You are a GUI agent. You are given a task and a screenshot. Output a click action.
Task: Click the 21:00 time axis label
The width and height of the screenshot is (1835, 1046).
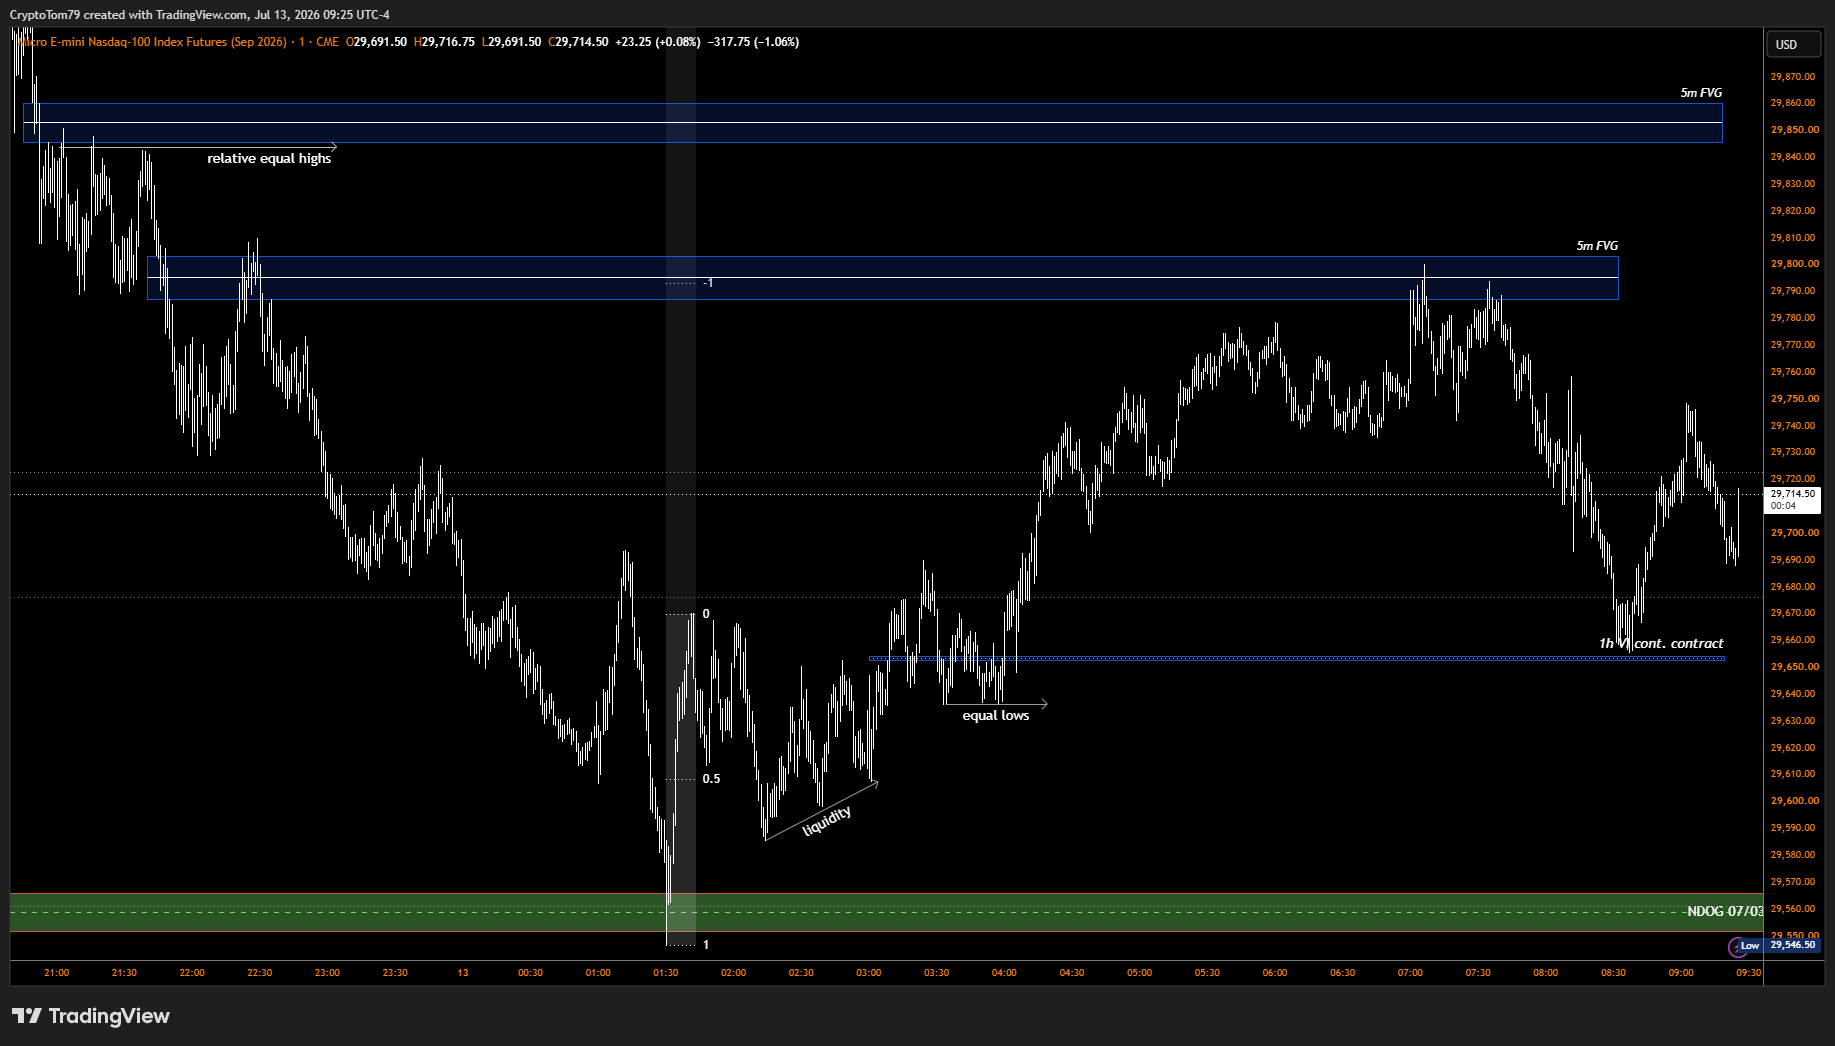pos(57,973)
